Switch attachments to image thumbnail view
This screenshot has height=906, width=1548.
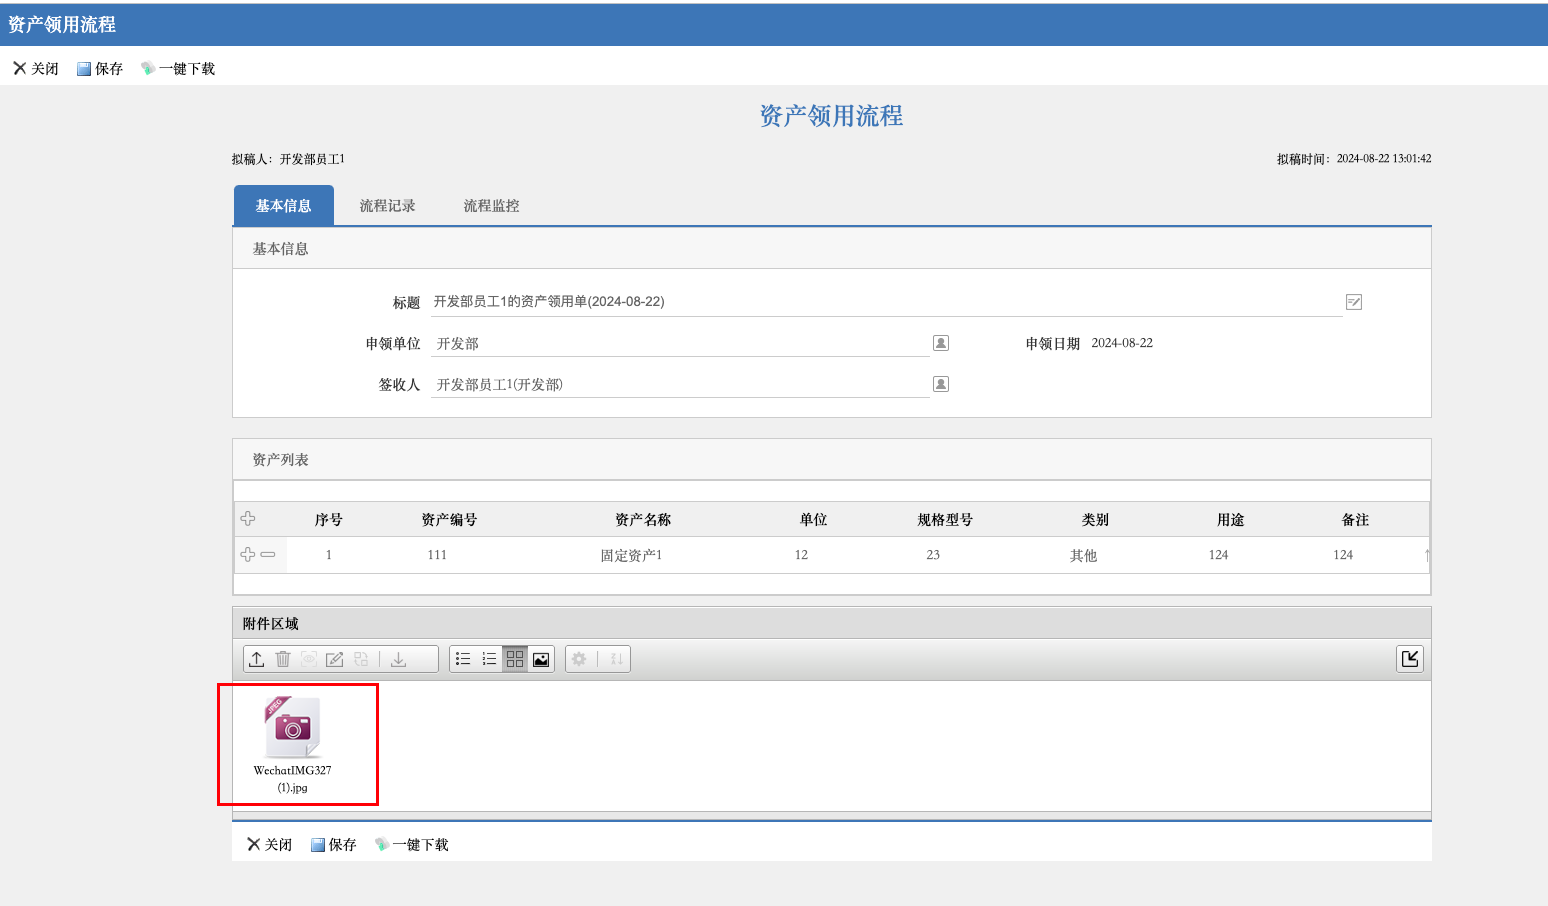[x=541, y=659]
